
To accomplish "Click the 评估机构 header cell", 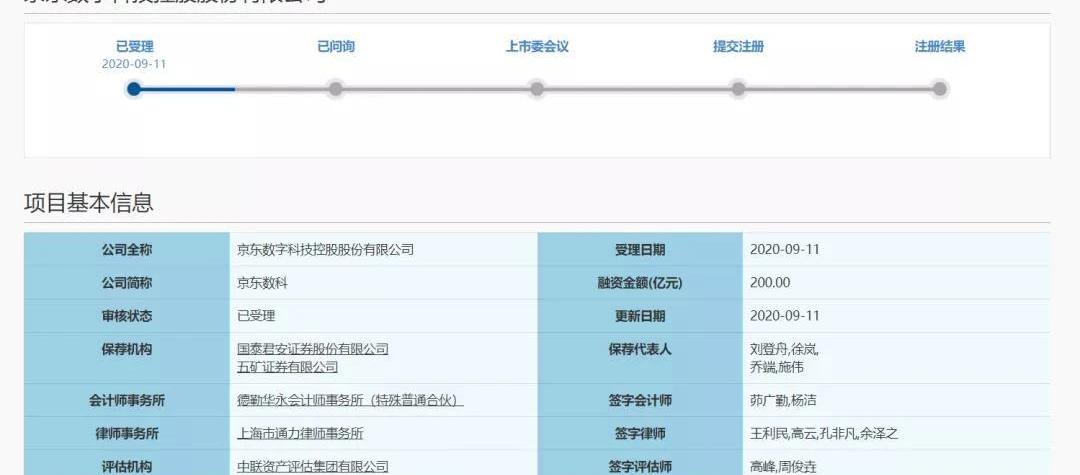I will pos(127,463).
